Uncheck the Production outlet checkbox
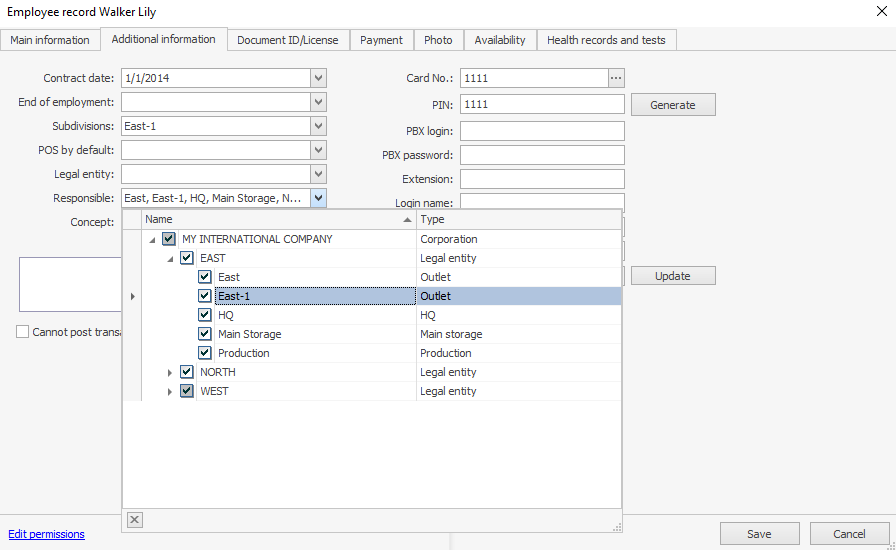The image size is (896, 550). coord(205,353)
